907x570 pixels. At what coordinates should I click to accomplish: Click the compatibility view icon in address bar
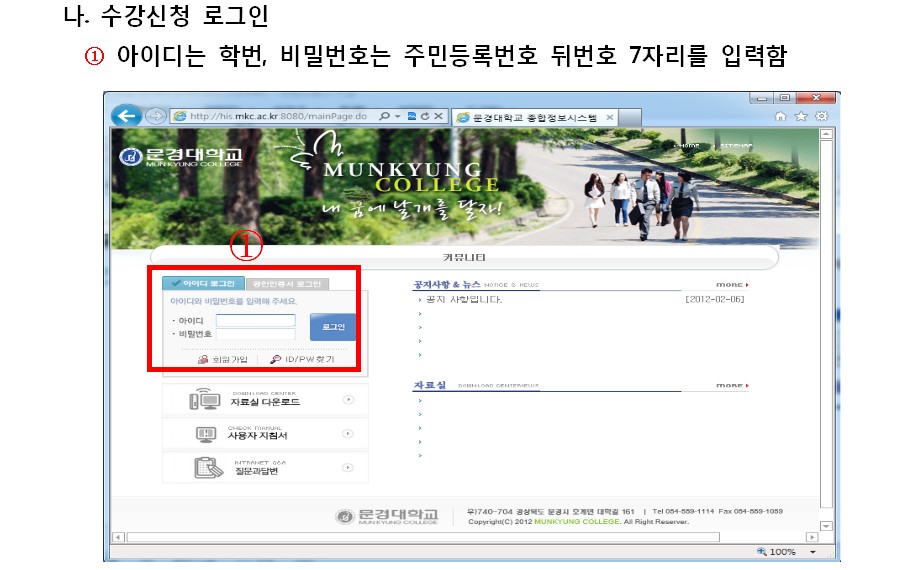412,116
